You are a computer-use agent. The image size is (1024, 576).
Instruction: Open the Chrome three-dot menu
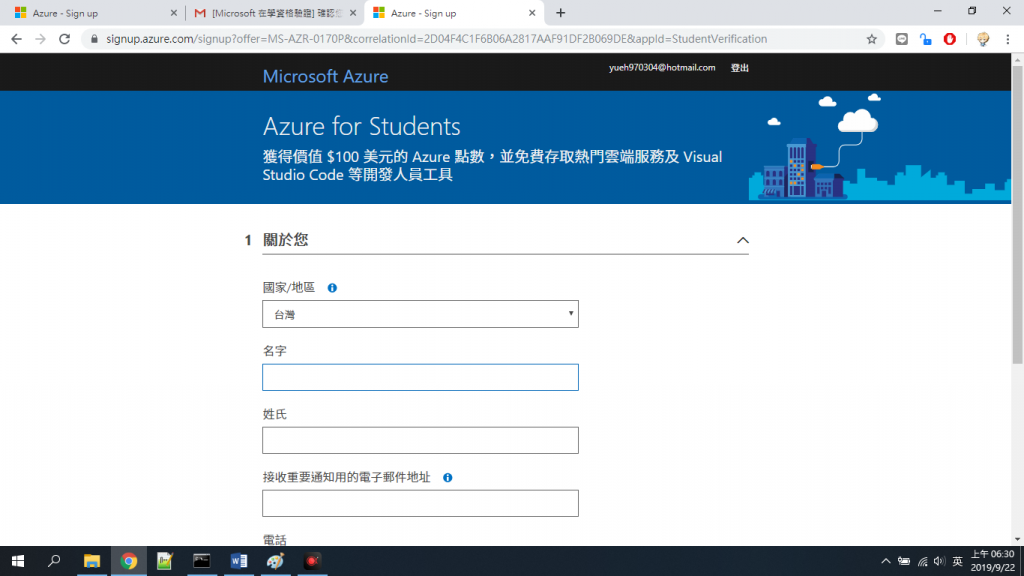tap(1008, 39)
